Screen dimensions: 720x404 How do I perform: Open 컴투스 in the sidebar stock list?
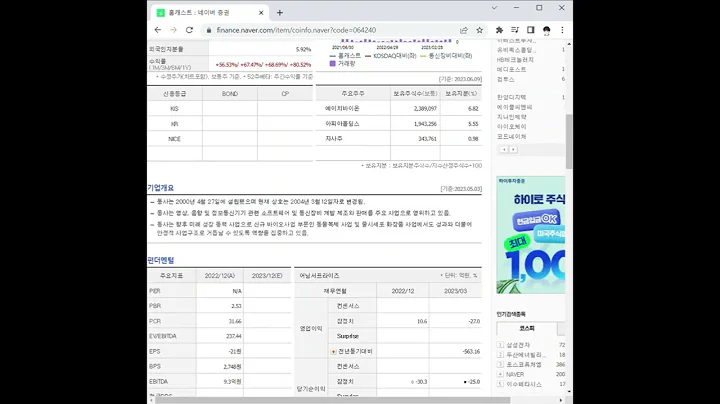click(506, 79)
